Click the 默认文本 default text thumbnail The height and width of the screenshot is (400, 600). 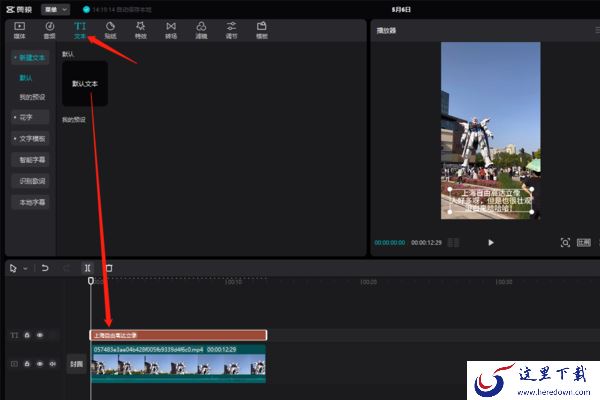click(85, 83)
